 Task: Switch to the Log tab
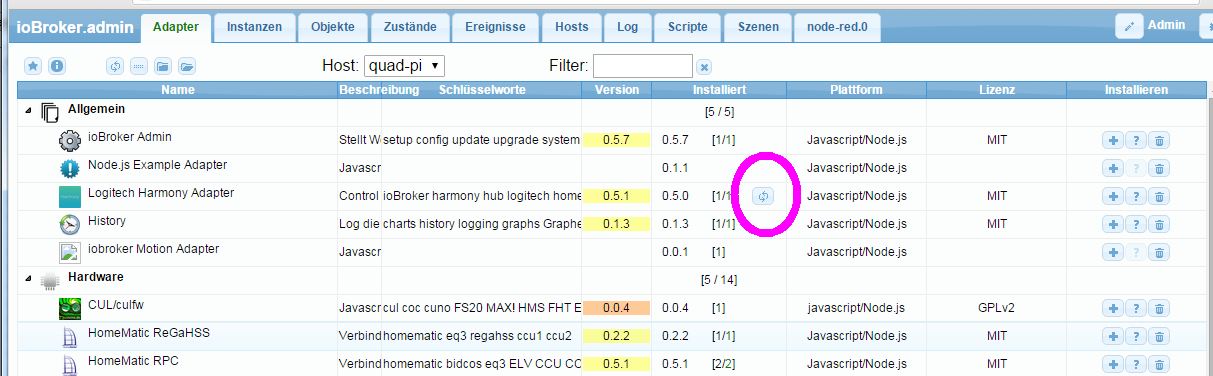pyautogui.click(x=628, y=28)
